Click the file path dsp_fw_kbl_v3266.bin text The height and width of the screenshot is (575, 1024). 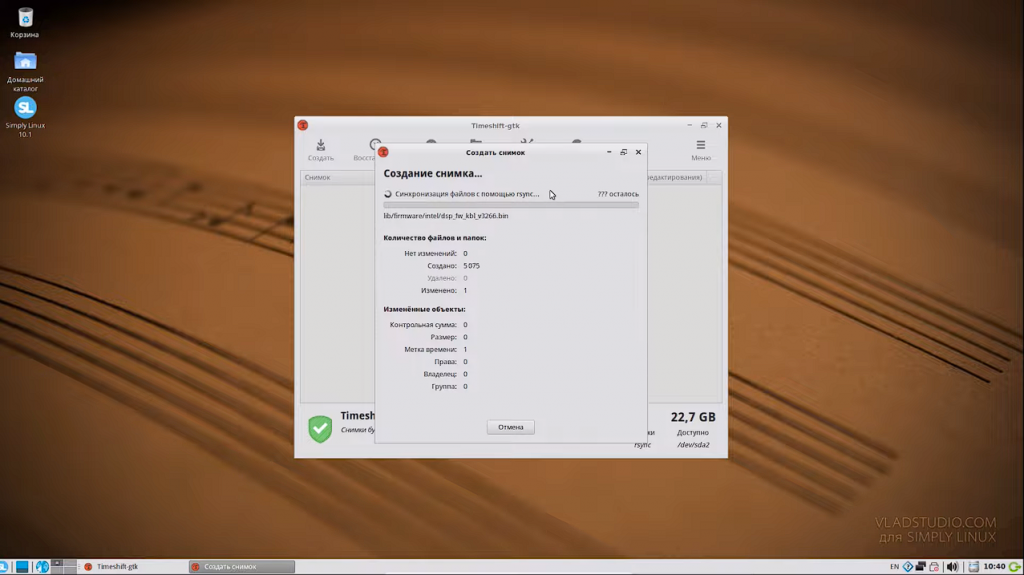pyautogui.click(x=445, y=216)
